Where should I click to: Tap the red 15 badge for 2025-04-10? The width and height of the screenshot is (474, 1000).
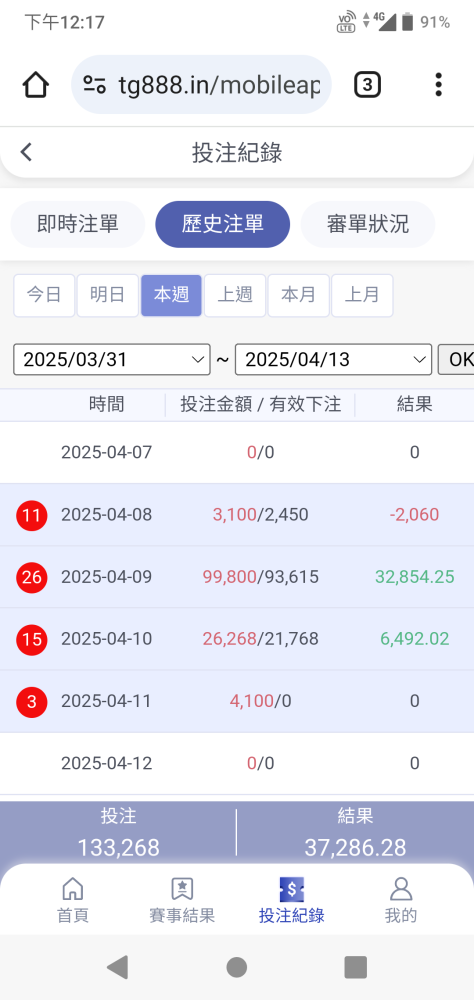[x=31, y=639]
